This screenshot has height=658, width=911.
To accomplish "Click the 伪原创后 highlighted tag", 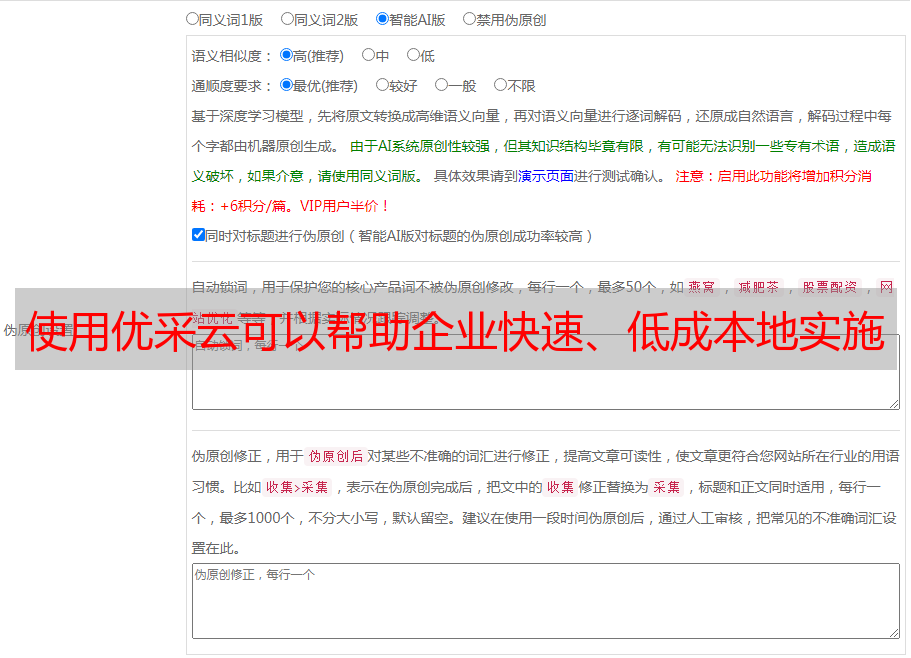I will [x=336, y=456].
